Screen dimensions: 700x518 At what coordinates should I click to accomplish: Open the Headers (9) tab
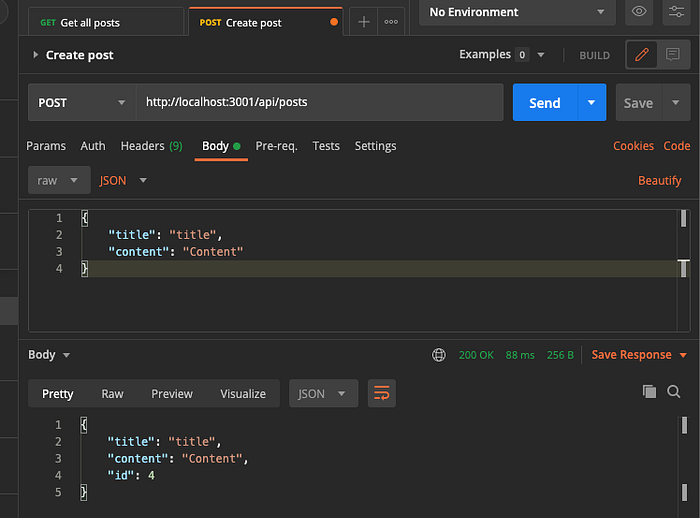coord(151,146)
